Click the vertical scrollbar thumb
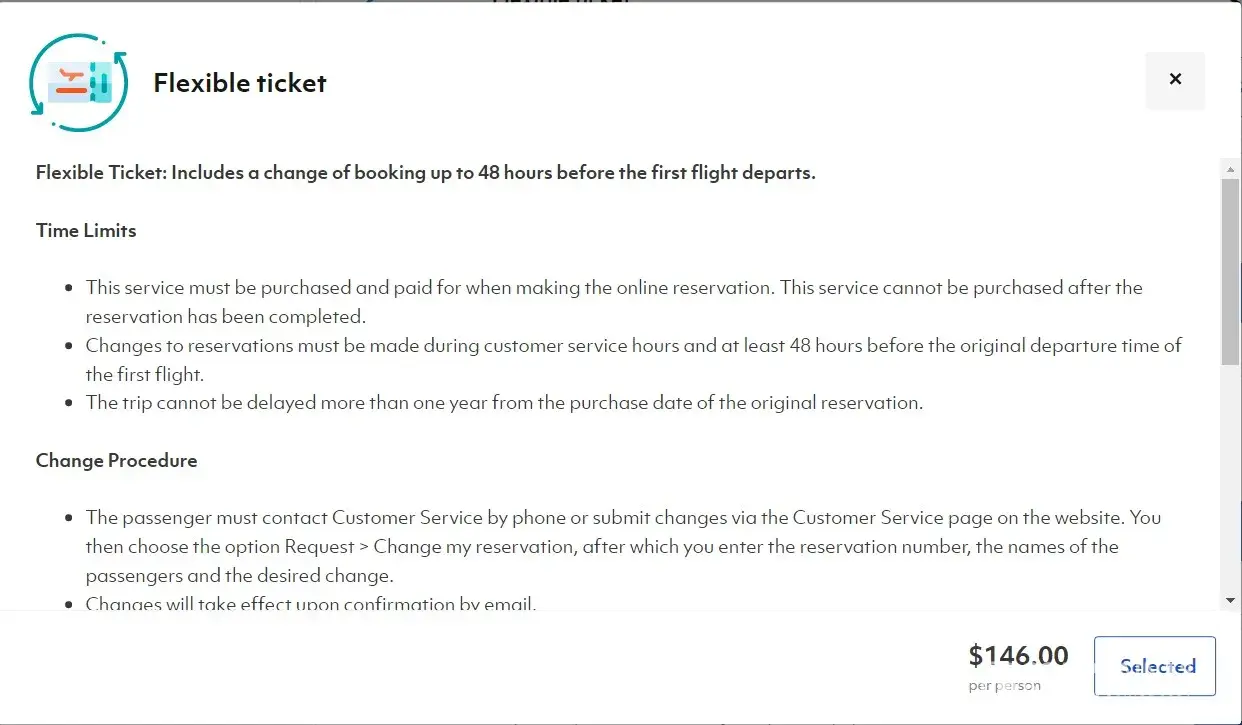 click(x=1230, y=270)
